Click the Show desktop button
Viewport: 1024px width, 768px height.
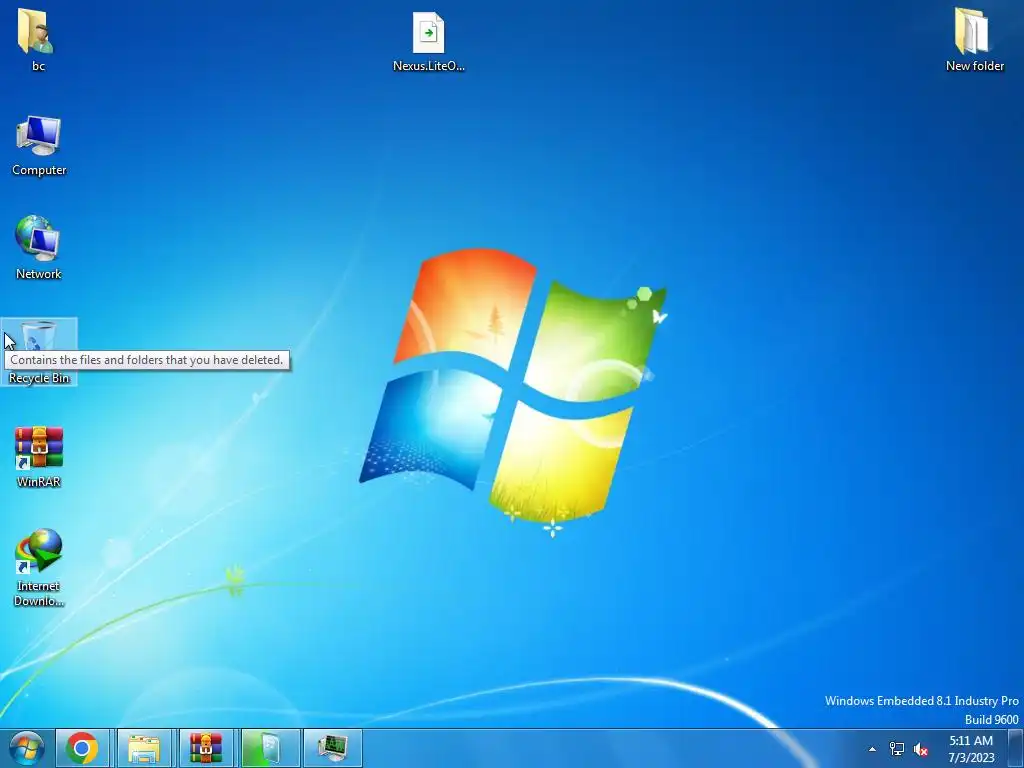click(x=1016, y=748)
